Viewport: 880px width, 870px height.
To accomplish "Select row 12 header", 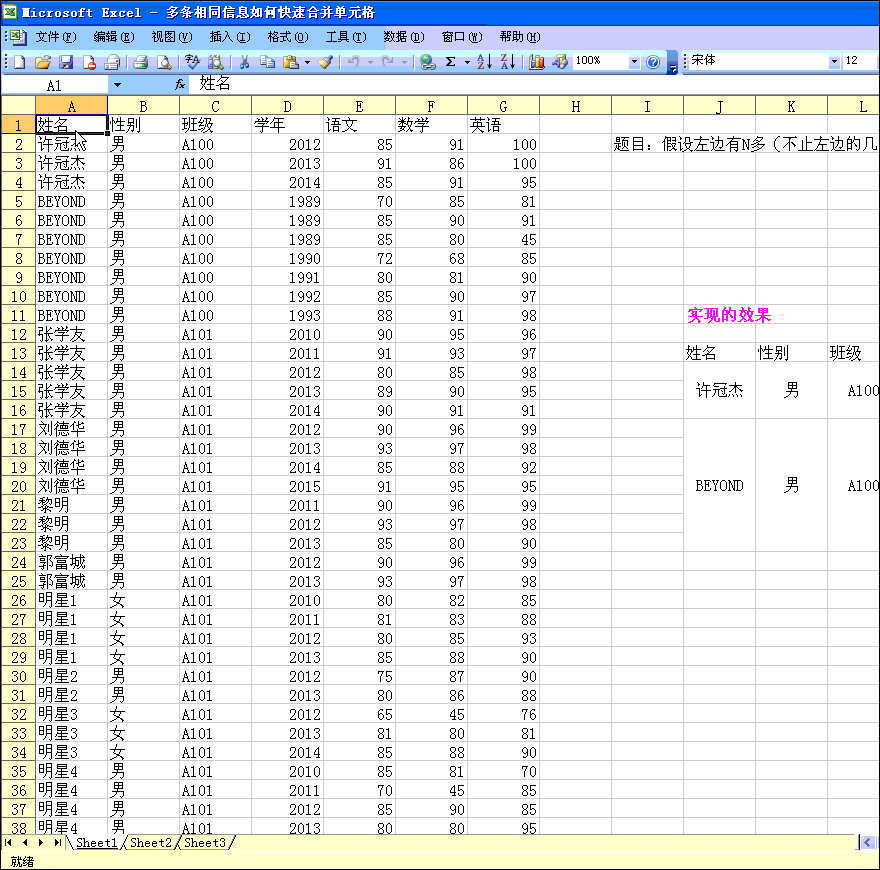I will [x=18, y=334].
